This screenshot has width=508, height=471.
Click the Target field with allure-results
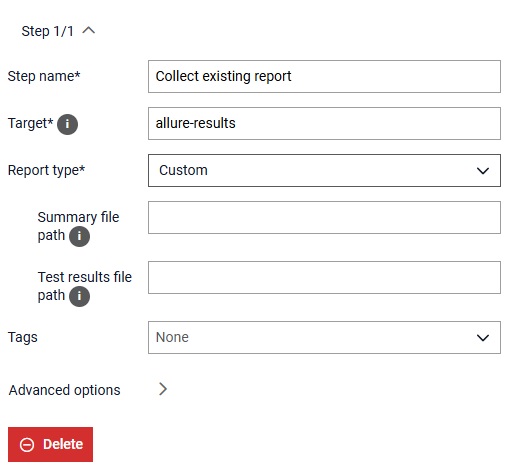click(x=324, y=123)
